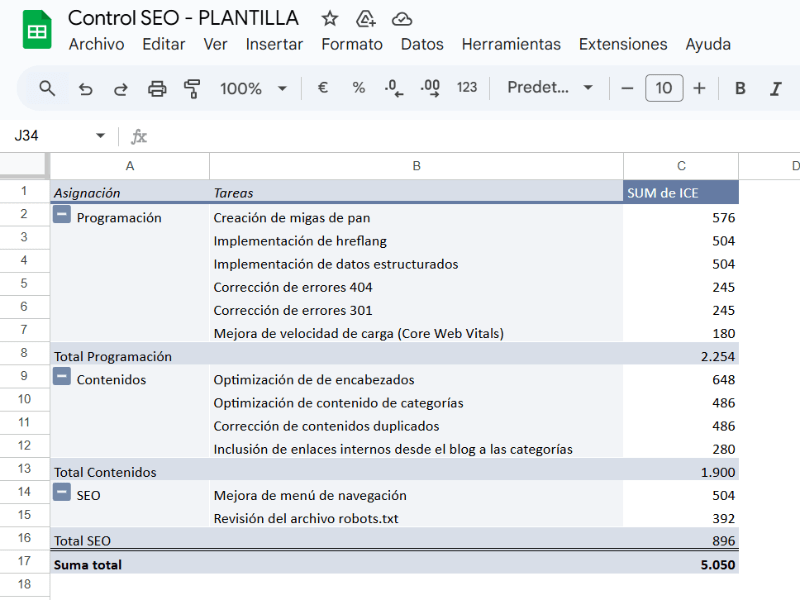This screenshot has width=800, height=600.
Task: Open the Google Sheets home icon
Action: pos(37,30)
